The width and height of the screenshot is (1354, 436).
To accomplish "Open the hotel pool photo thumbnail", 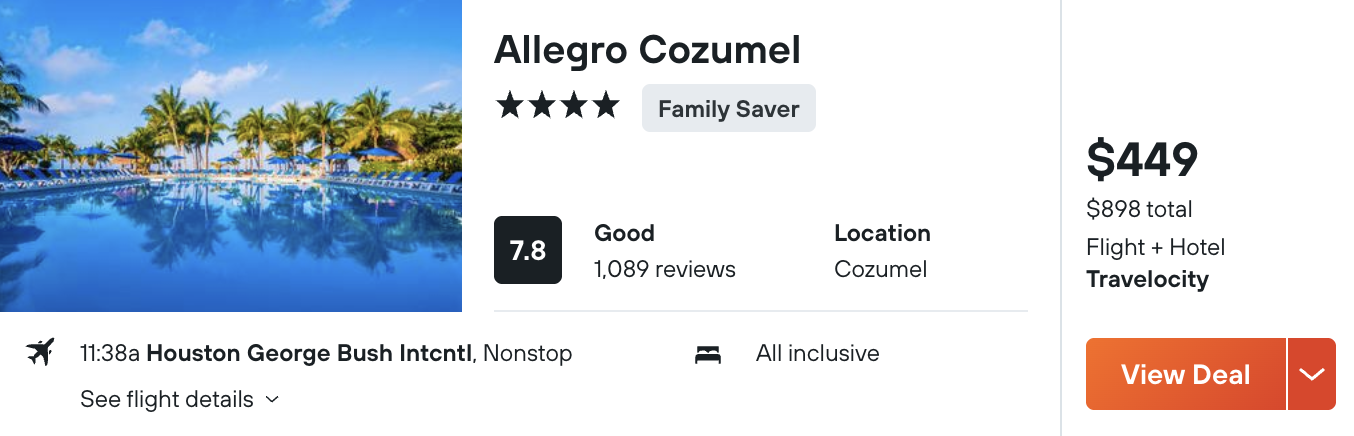I will pyautogui.click(x=231, y=156).
